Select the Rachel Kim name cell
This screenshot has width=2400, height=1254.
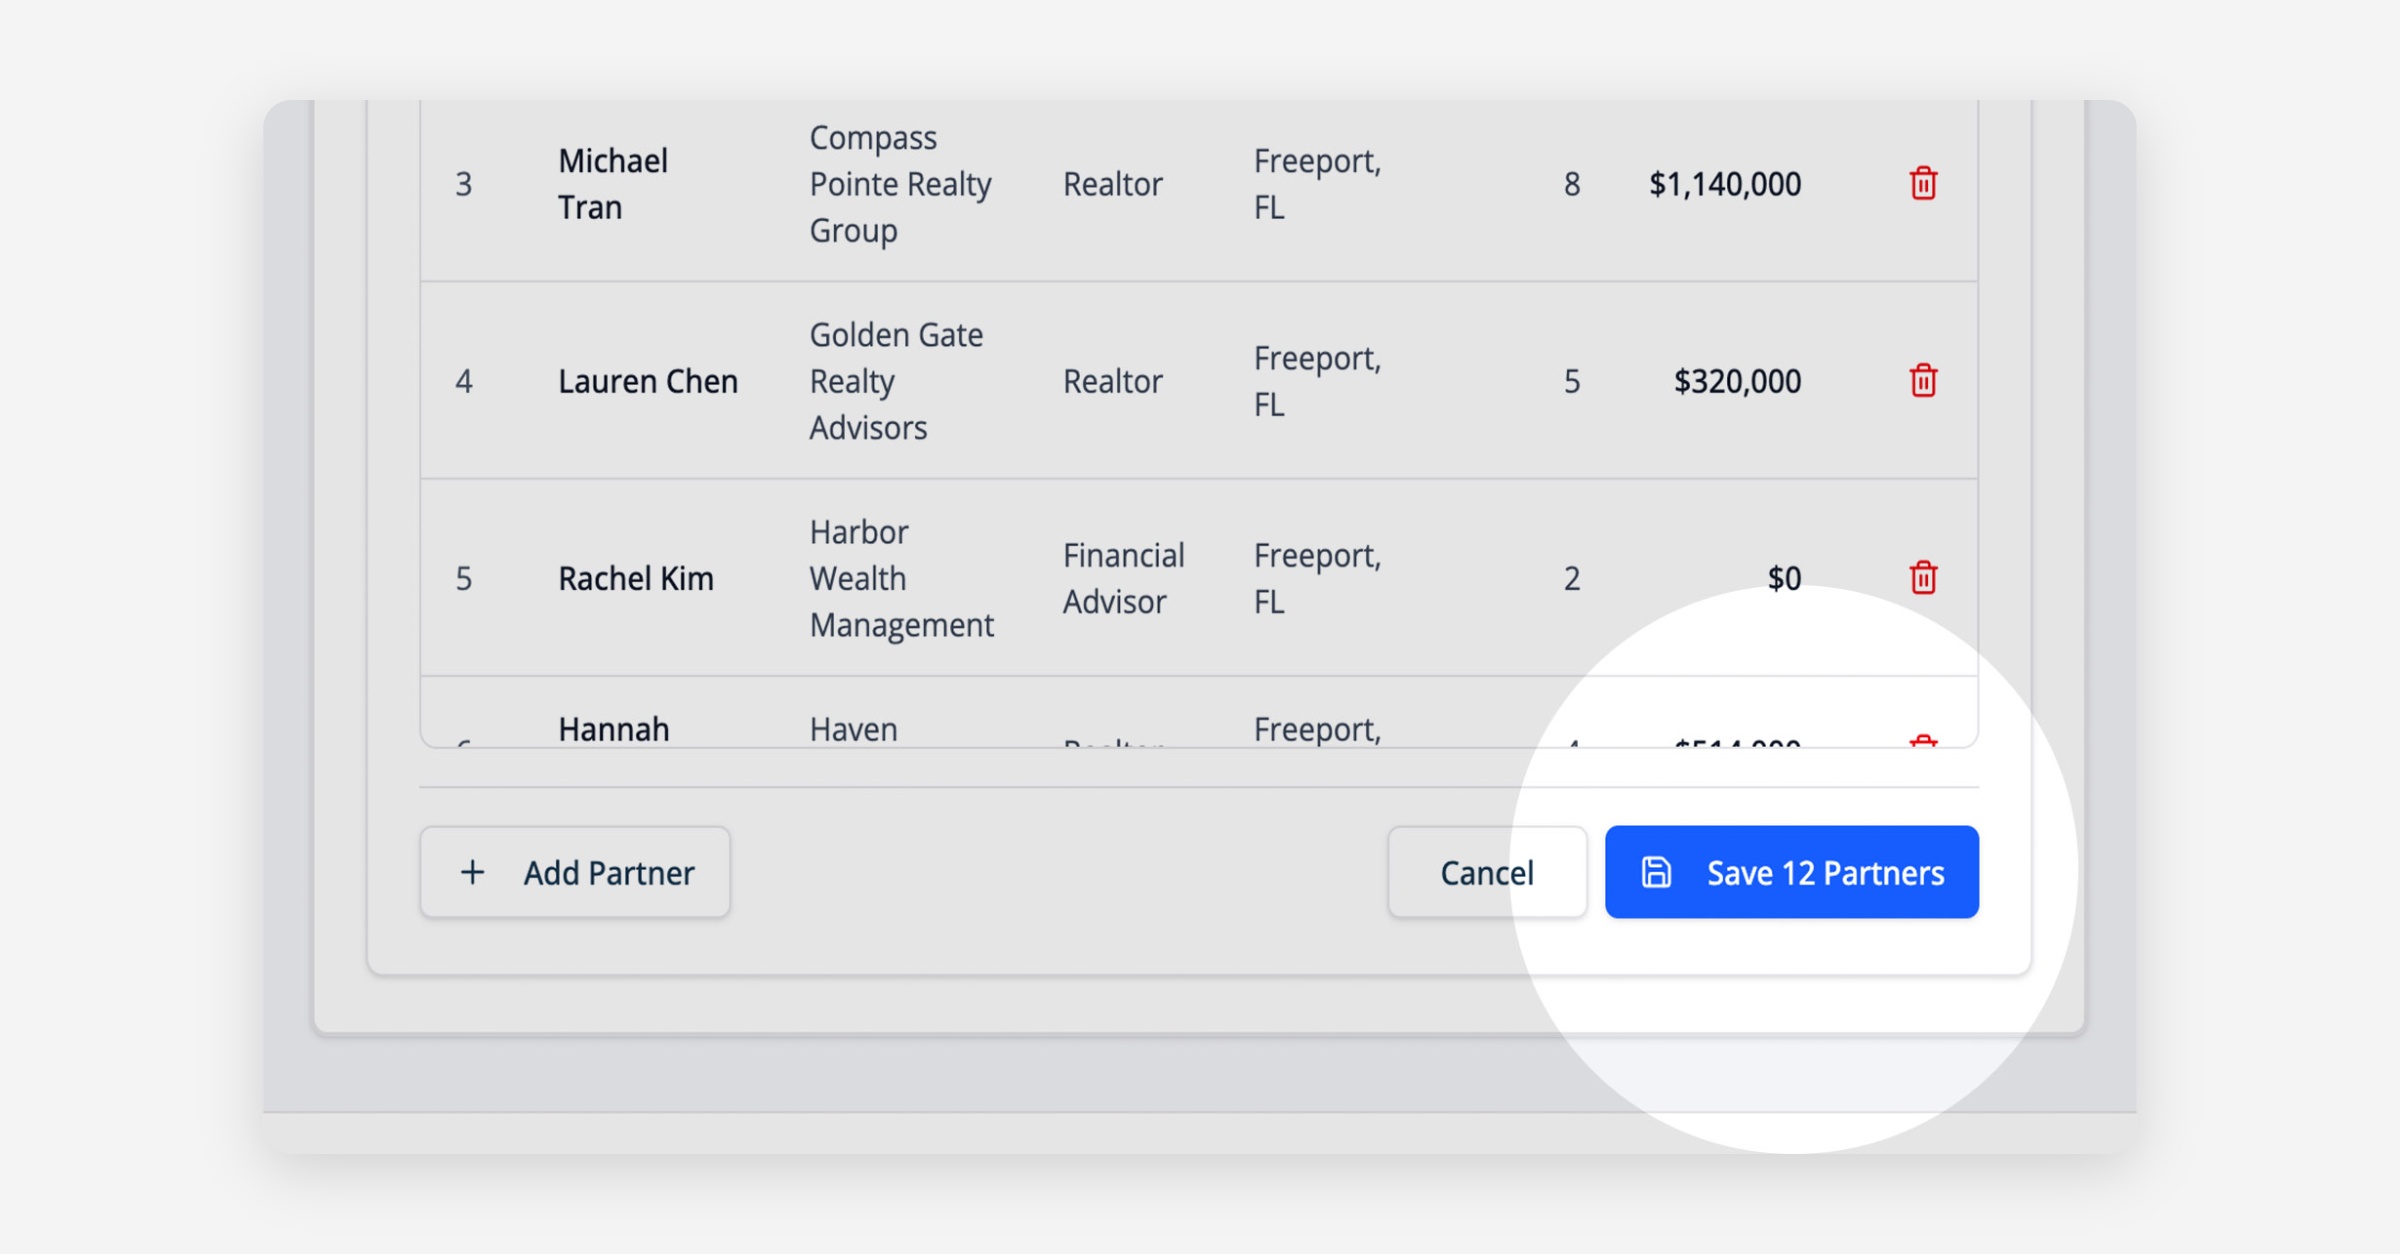(x=635, y=578)
